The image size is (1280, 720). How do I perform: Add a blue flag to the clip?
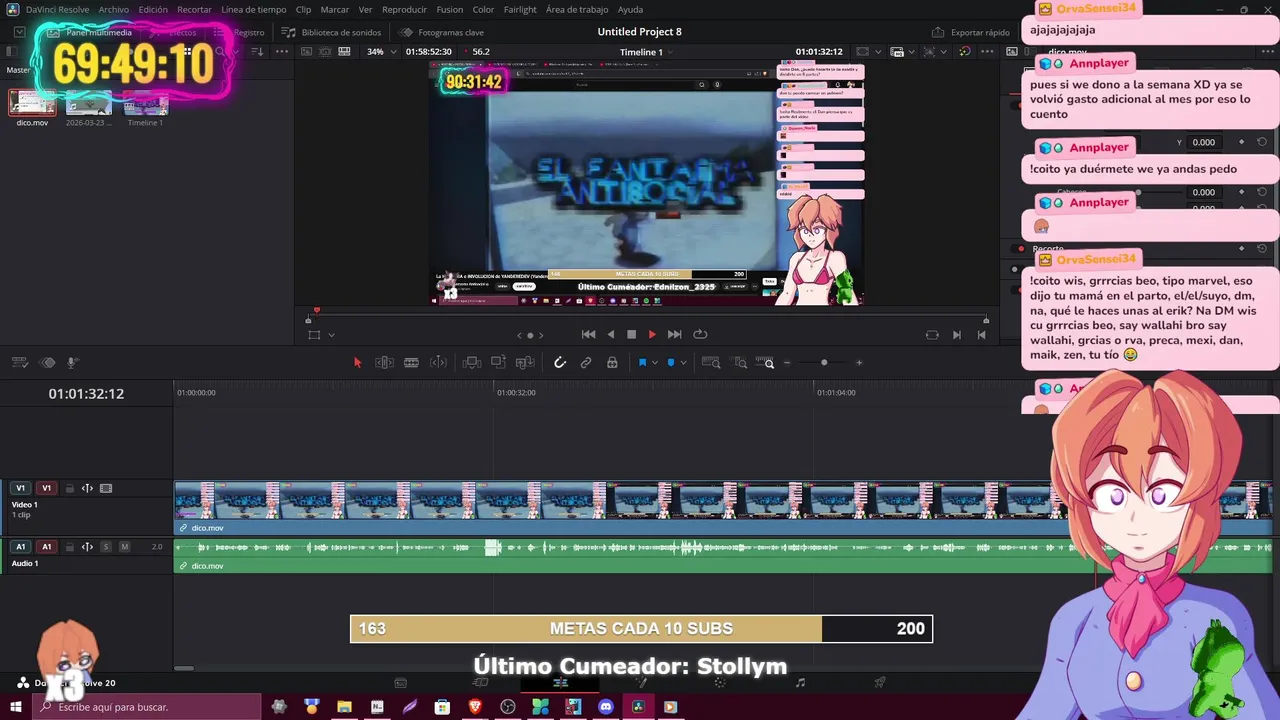(642, 363)
